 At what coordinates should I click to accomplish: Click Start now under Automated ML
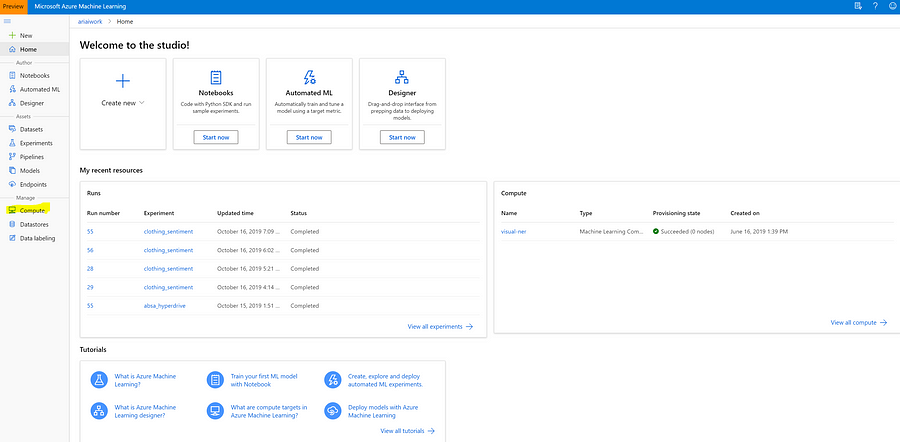pyautogui.click(x=309, y=137)
